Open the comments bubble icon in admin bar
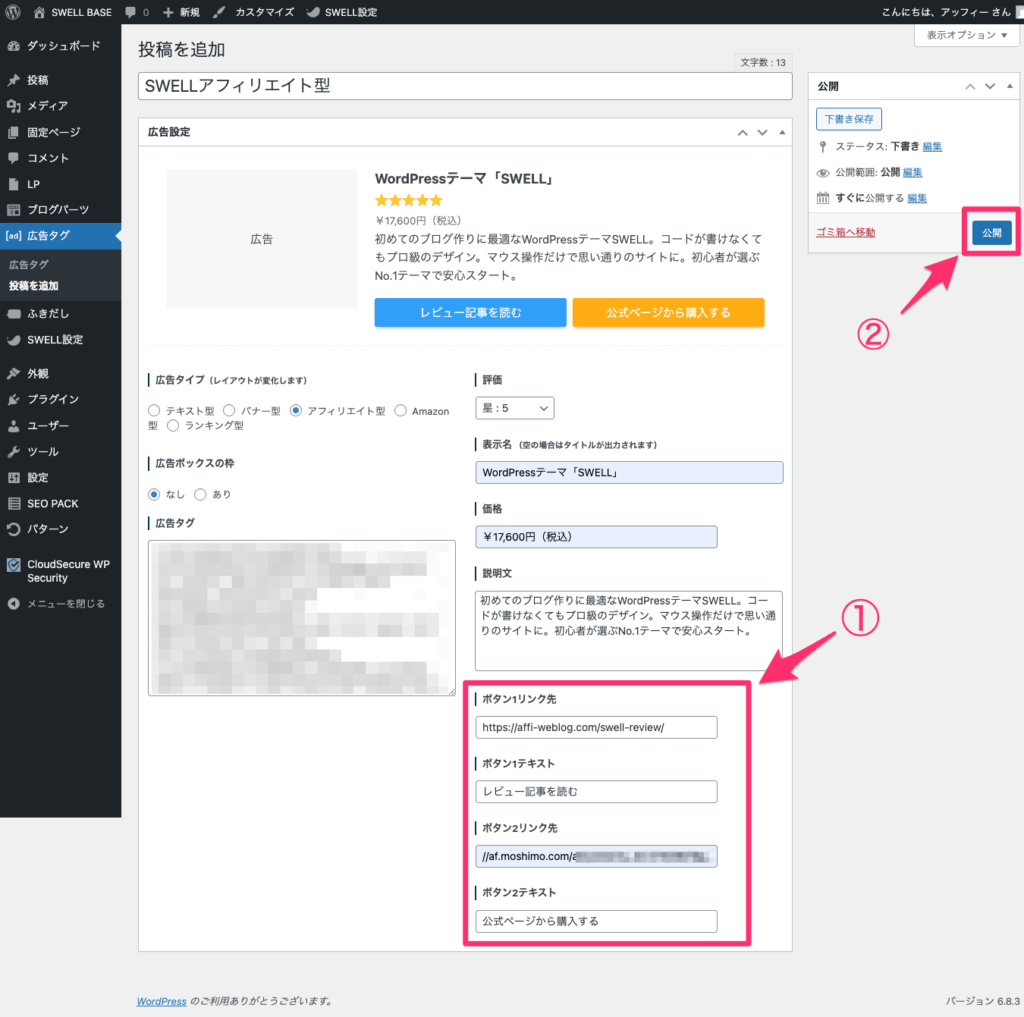Viewport: 1024px width, 1017px height. point(132,12)
